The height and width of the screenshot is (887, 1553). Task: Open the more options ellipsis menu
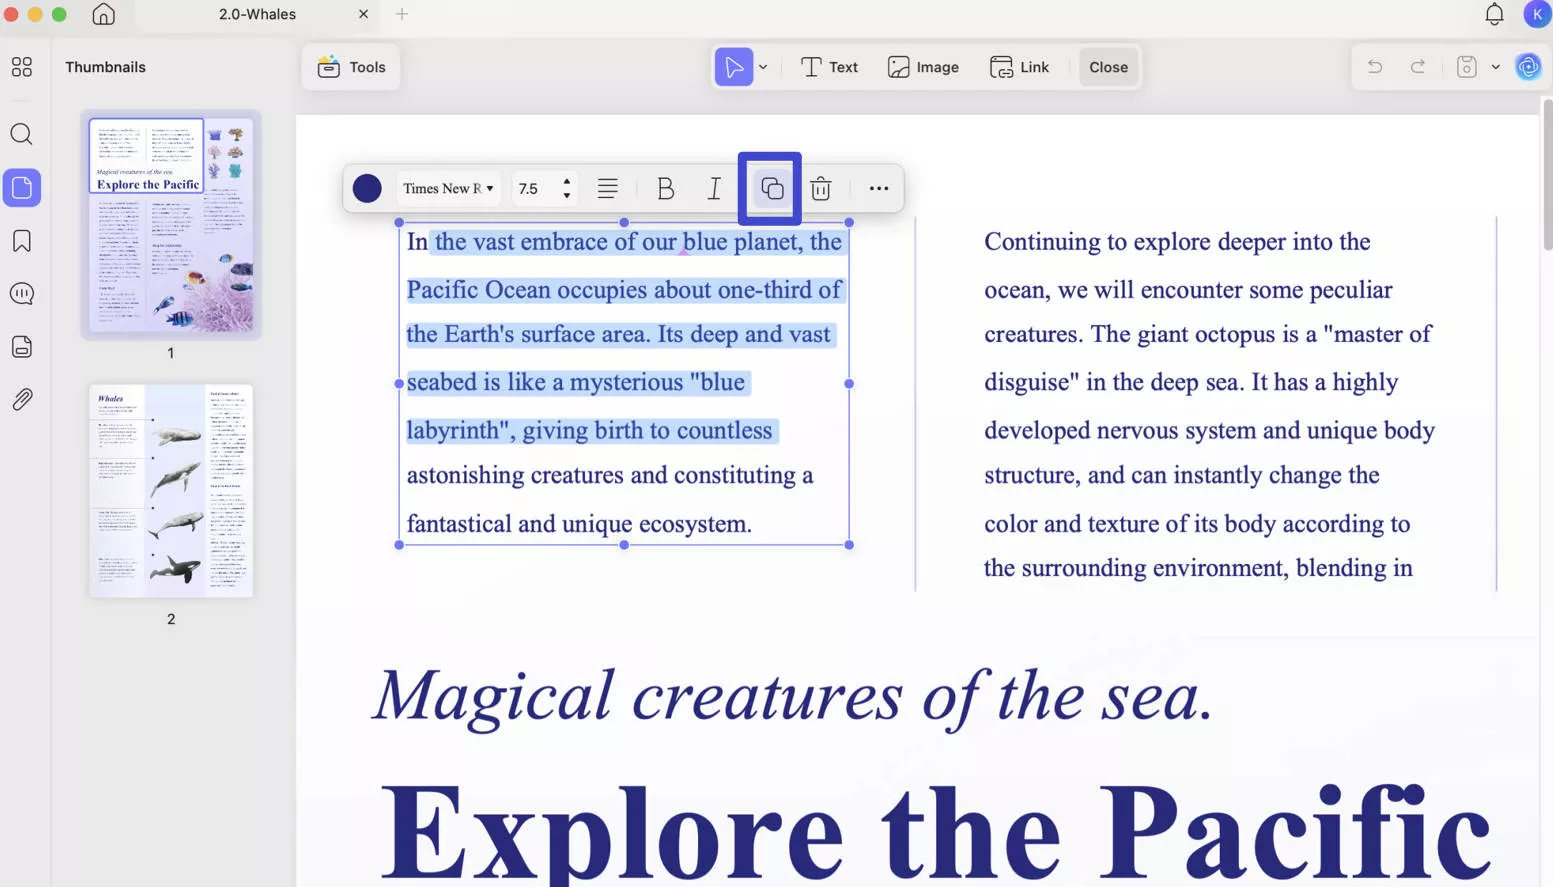tap(878, 188)
